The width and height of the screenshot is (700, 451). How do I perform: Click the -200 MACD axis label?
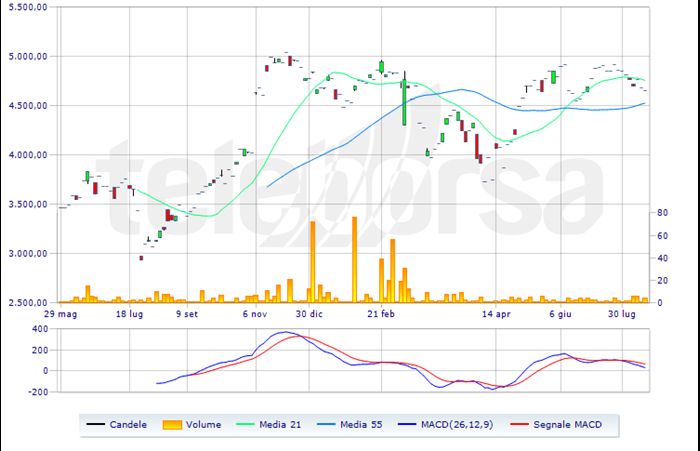(38, 392)
